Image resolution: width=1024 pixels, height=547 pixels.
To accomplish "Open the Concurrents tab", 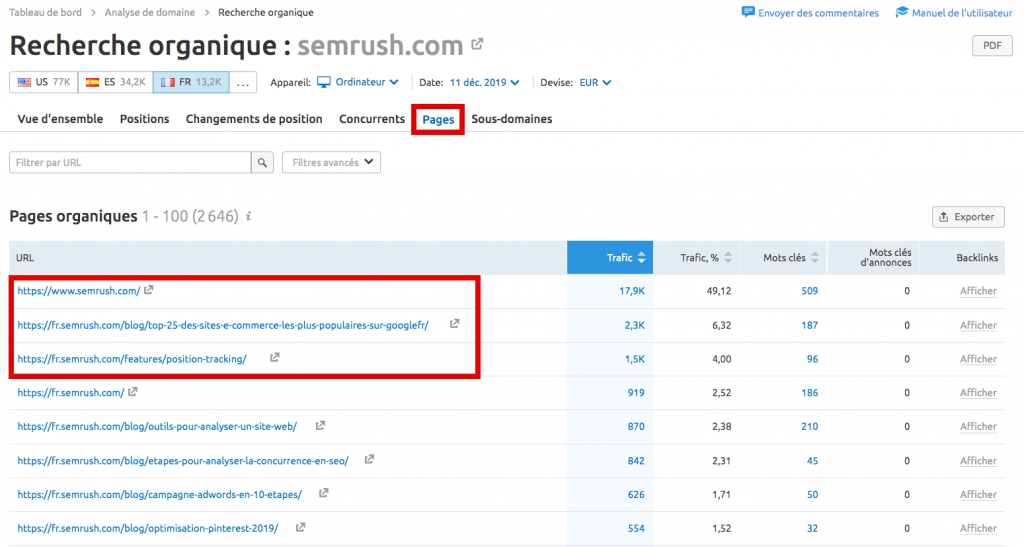I will (x=372, y=119).
